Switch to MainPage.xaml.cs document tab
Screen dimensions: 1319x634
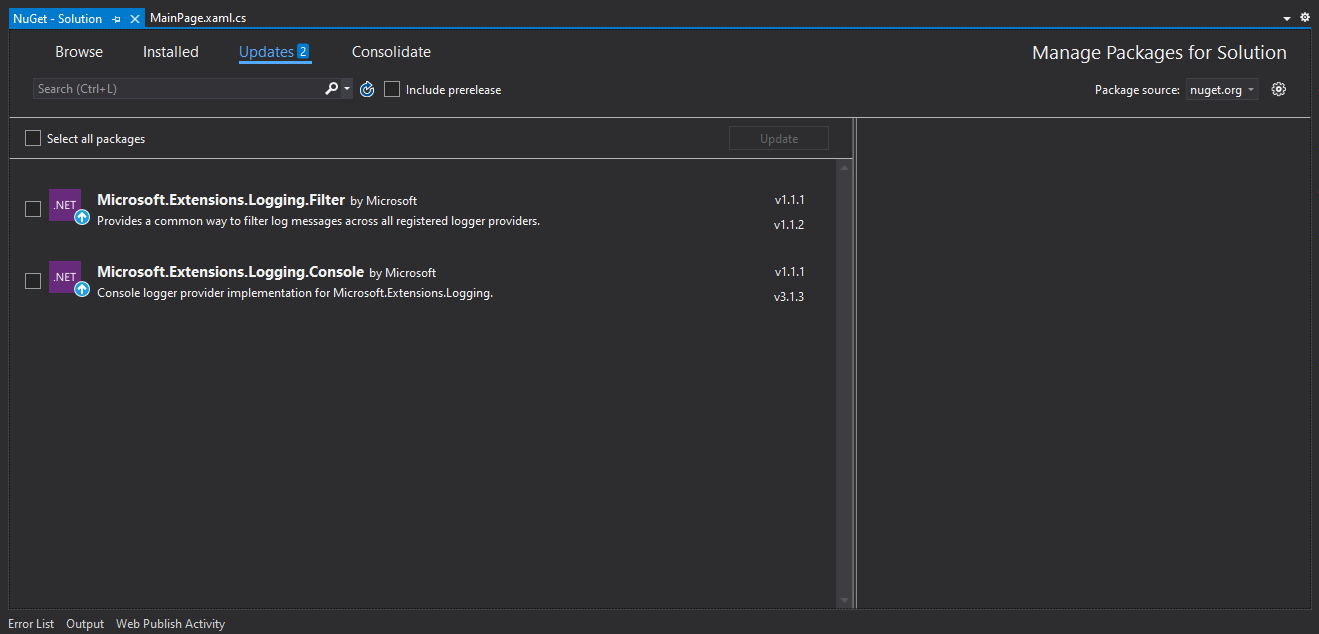click(198, 18)
